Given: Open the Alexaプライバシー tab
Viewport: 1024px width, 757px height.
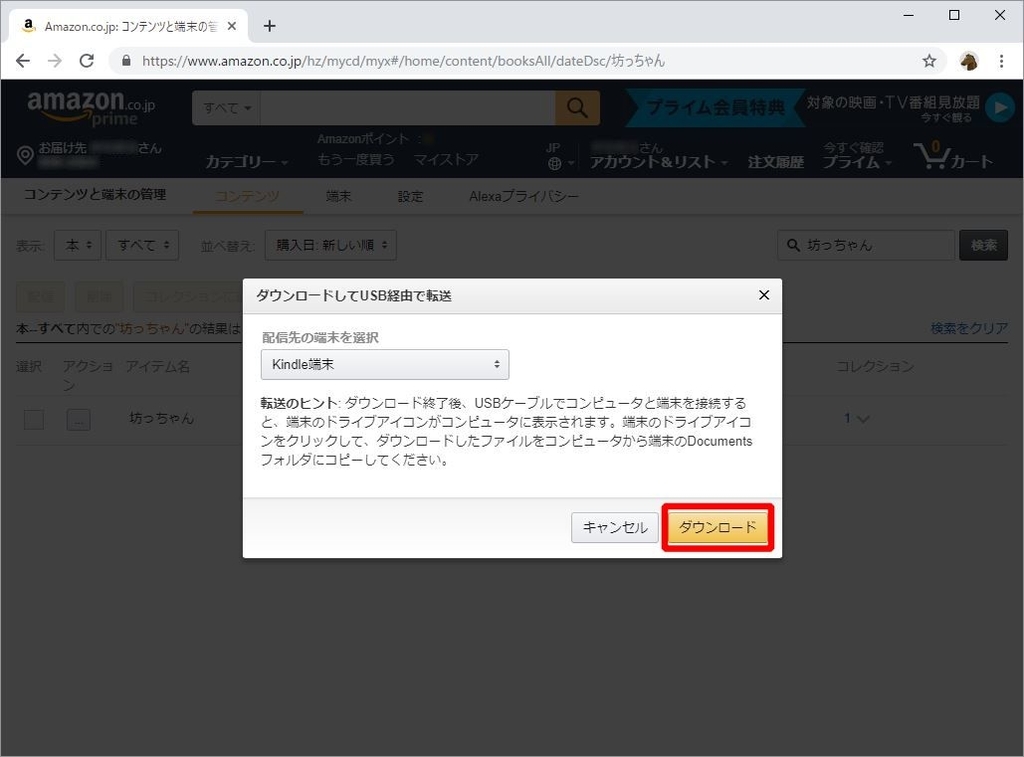Looking at the screenshot, I should pyautogui.click(x=524, y=197).
